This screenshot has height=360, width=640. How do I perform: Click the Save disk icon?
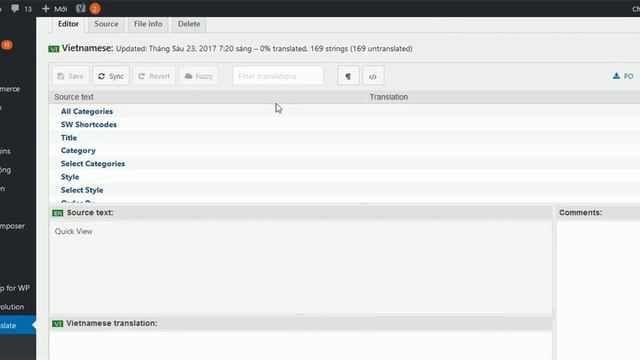click(x=61, y=76)
